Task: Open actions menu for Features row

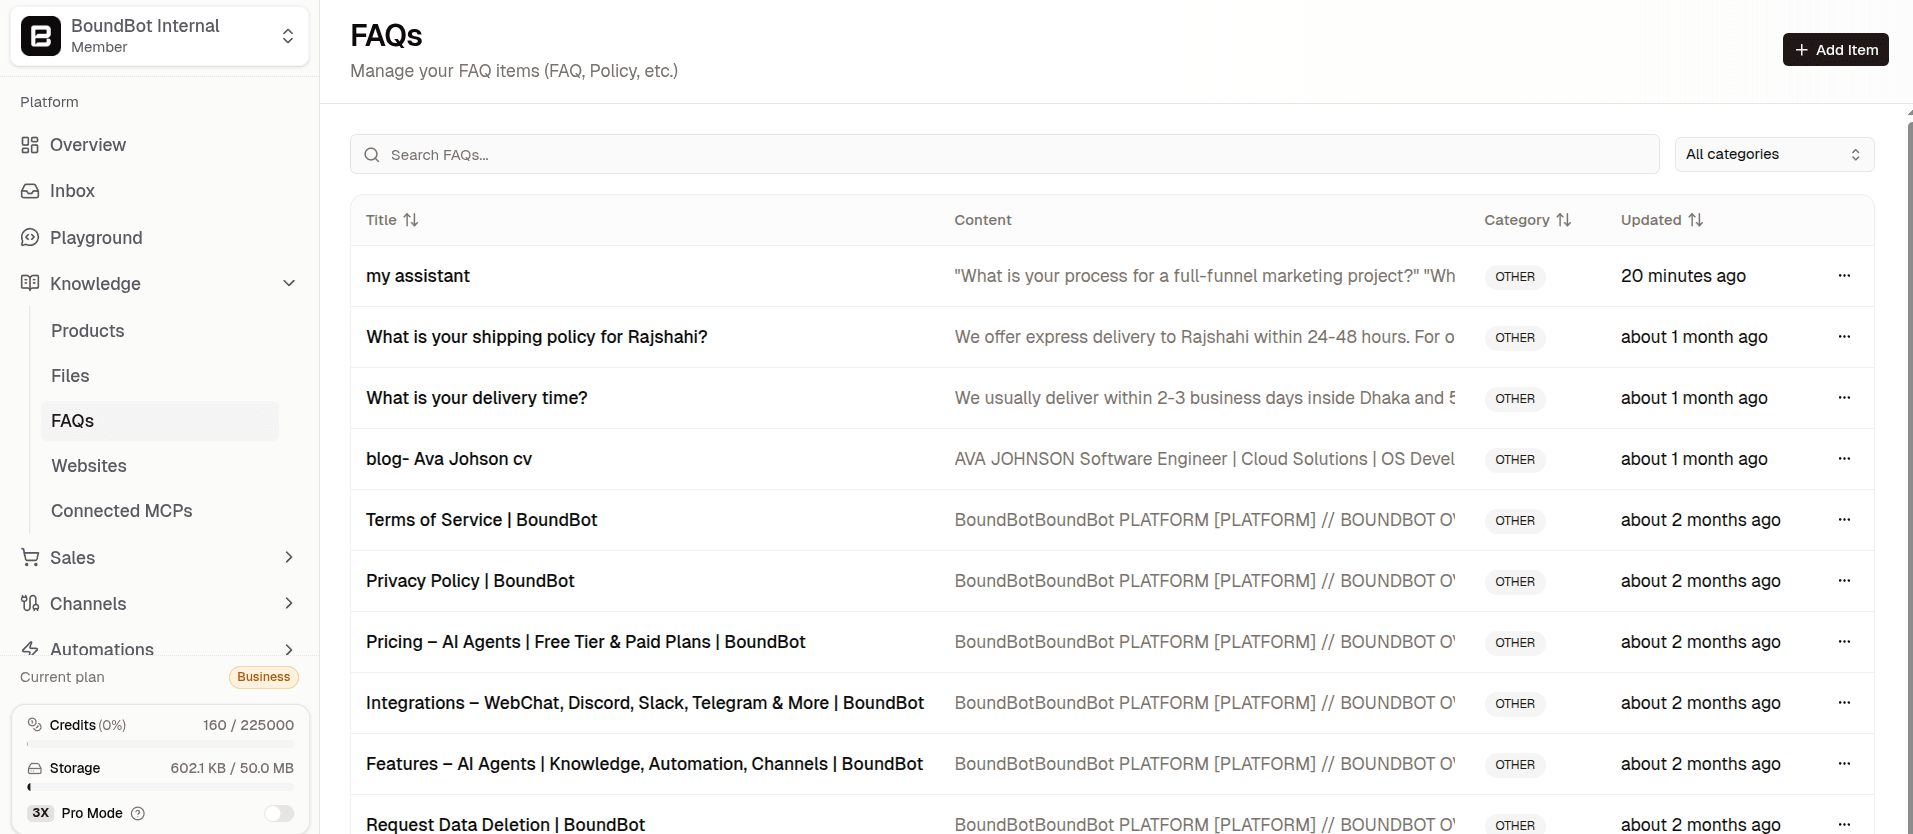Action: 1844,763
